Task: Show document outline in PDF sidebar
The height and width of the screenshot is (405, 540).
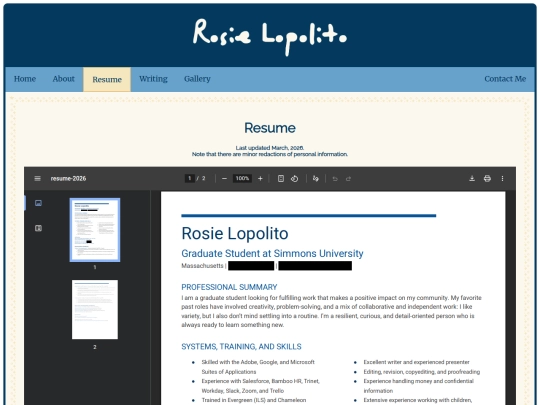Action: coord(38,228)
